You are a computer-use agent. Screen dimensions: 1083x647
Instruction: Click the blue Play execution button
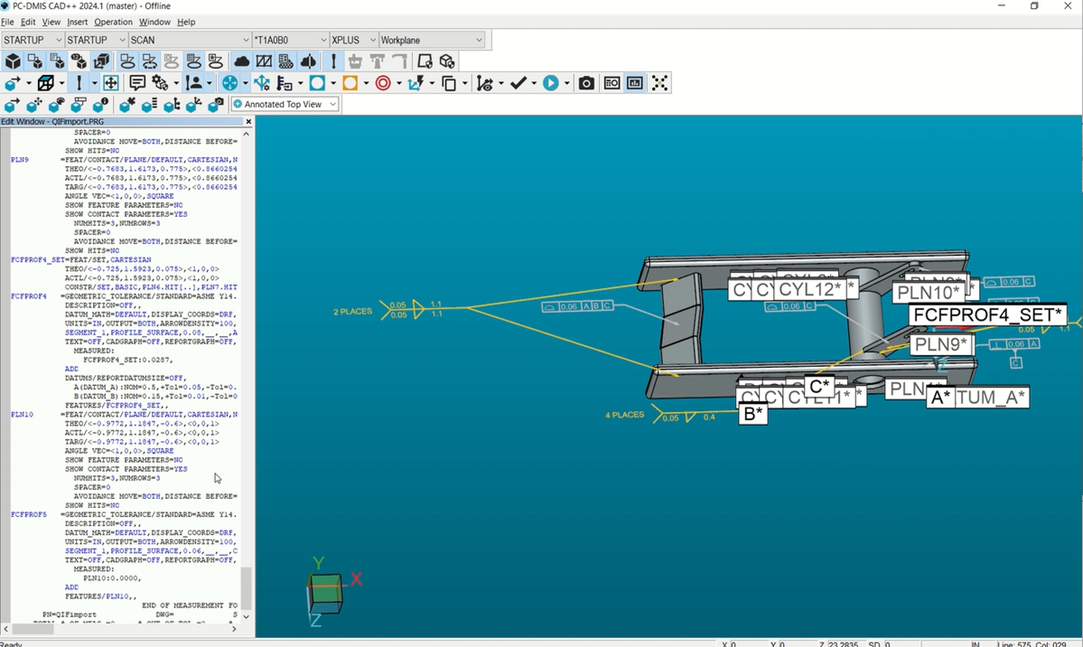coord(550,82)
